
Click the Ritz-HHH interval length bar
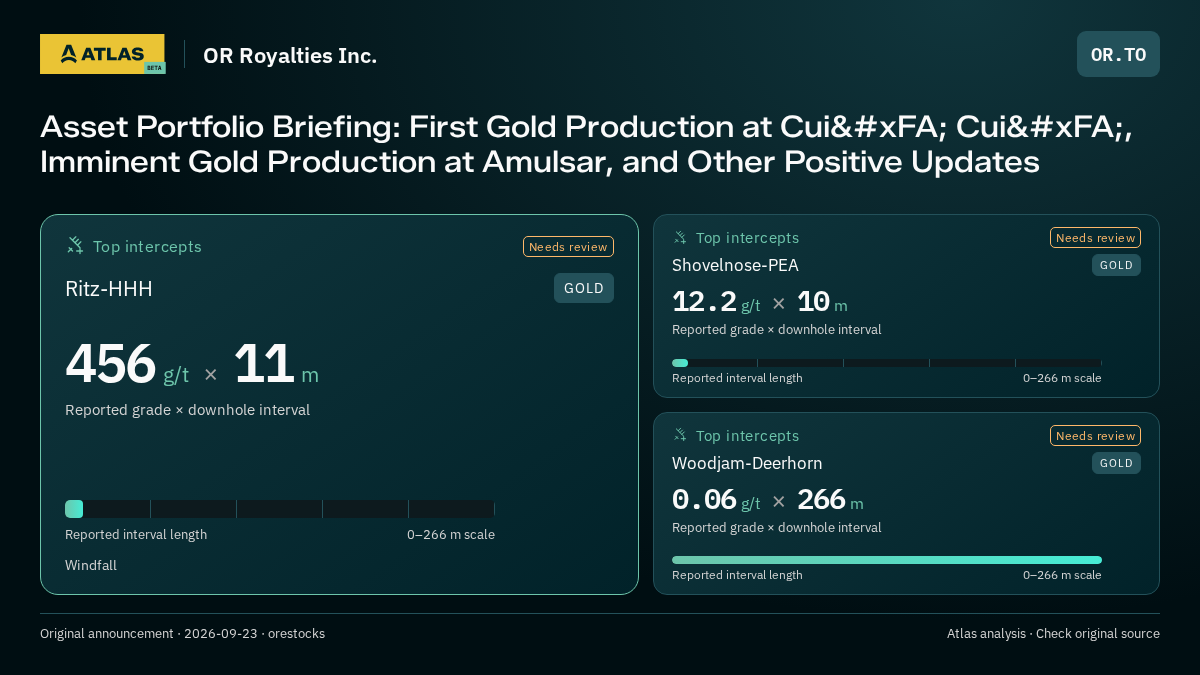click(280, 509)
